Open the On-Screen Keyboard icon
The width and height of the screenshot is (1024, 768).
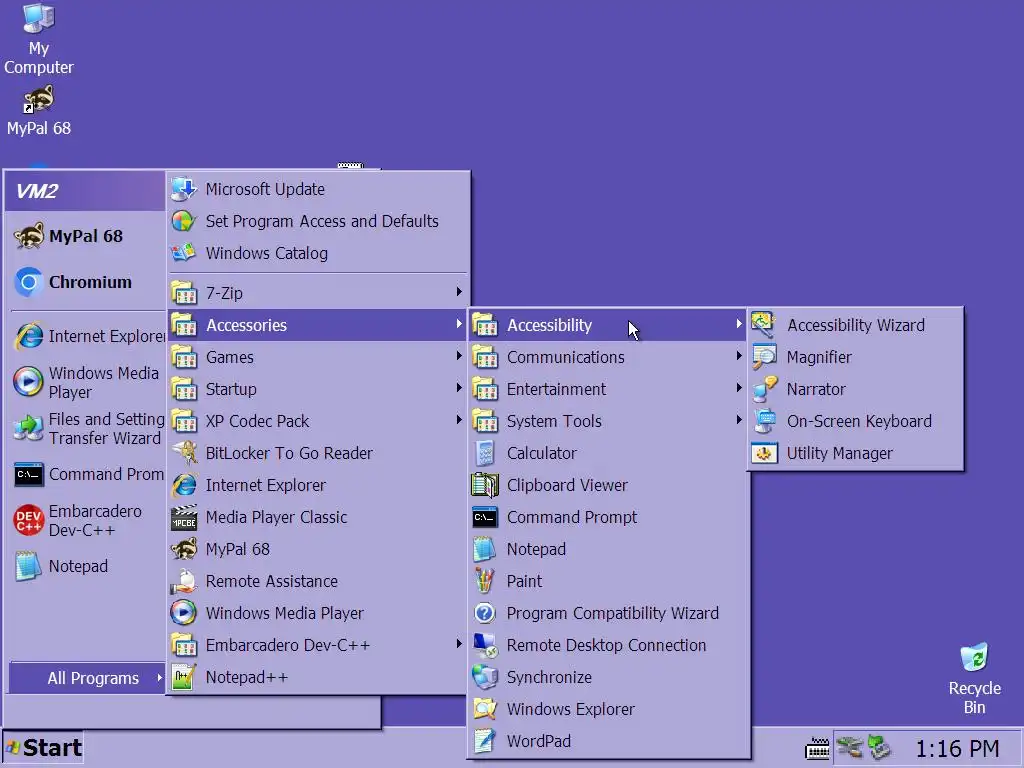pyautogui.click(x=764, y=421)
